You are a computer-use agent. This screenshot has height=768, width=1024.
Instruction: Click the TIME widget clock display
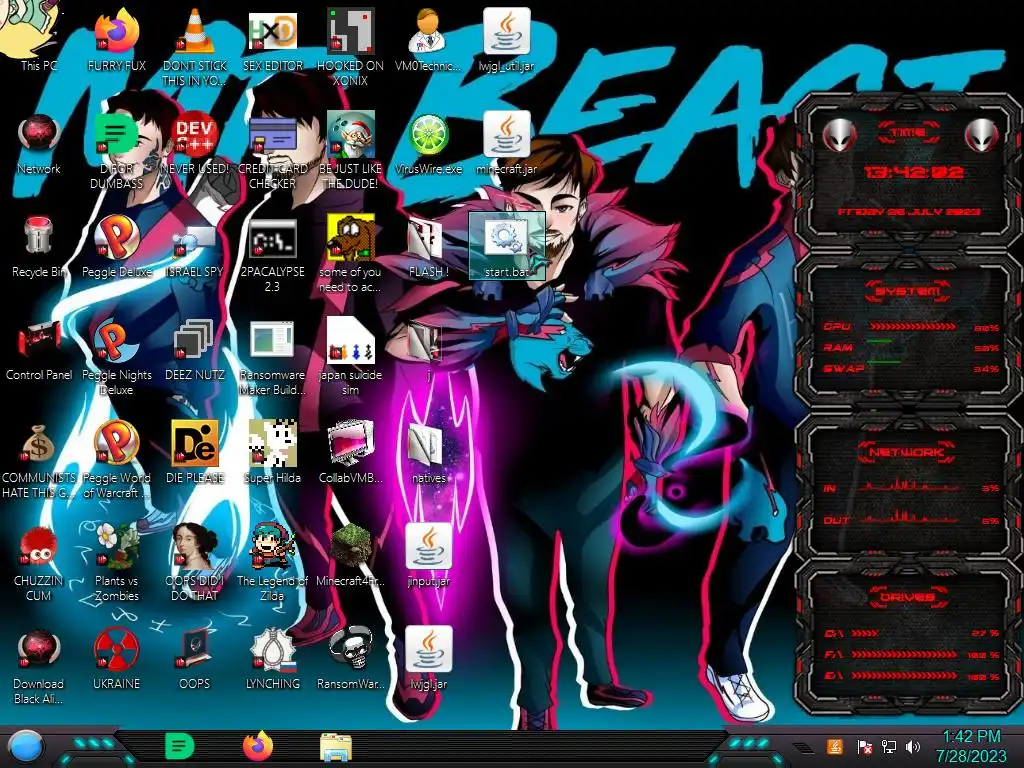(914, 172)
